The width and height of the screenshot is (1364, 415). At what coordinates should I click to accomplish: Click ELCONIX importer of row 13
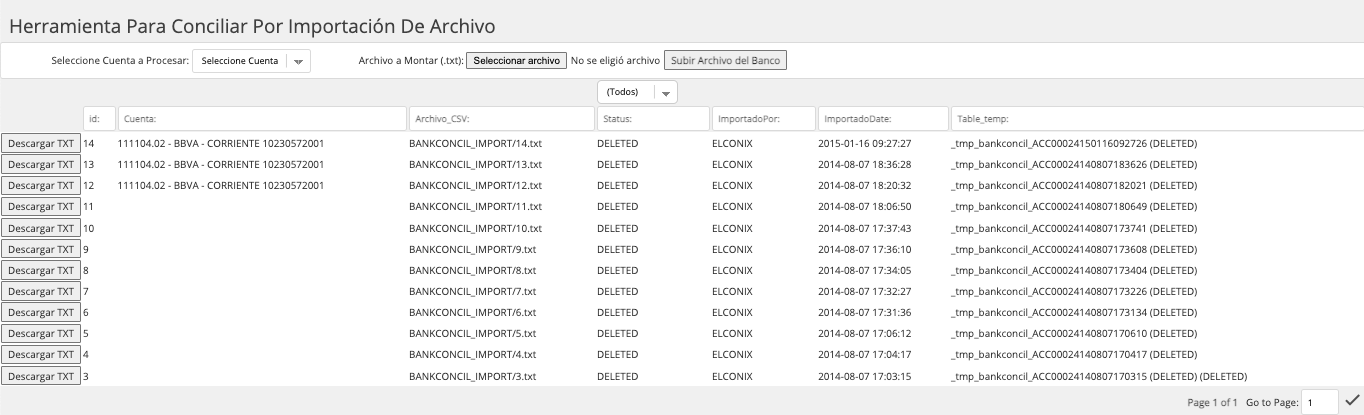[732, 165]
